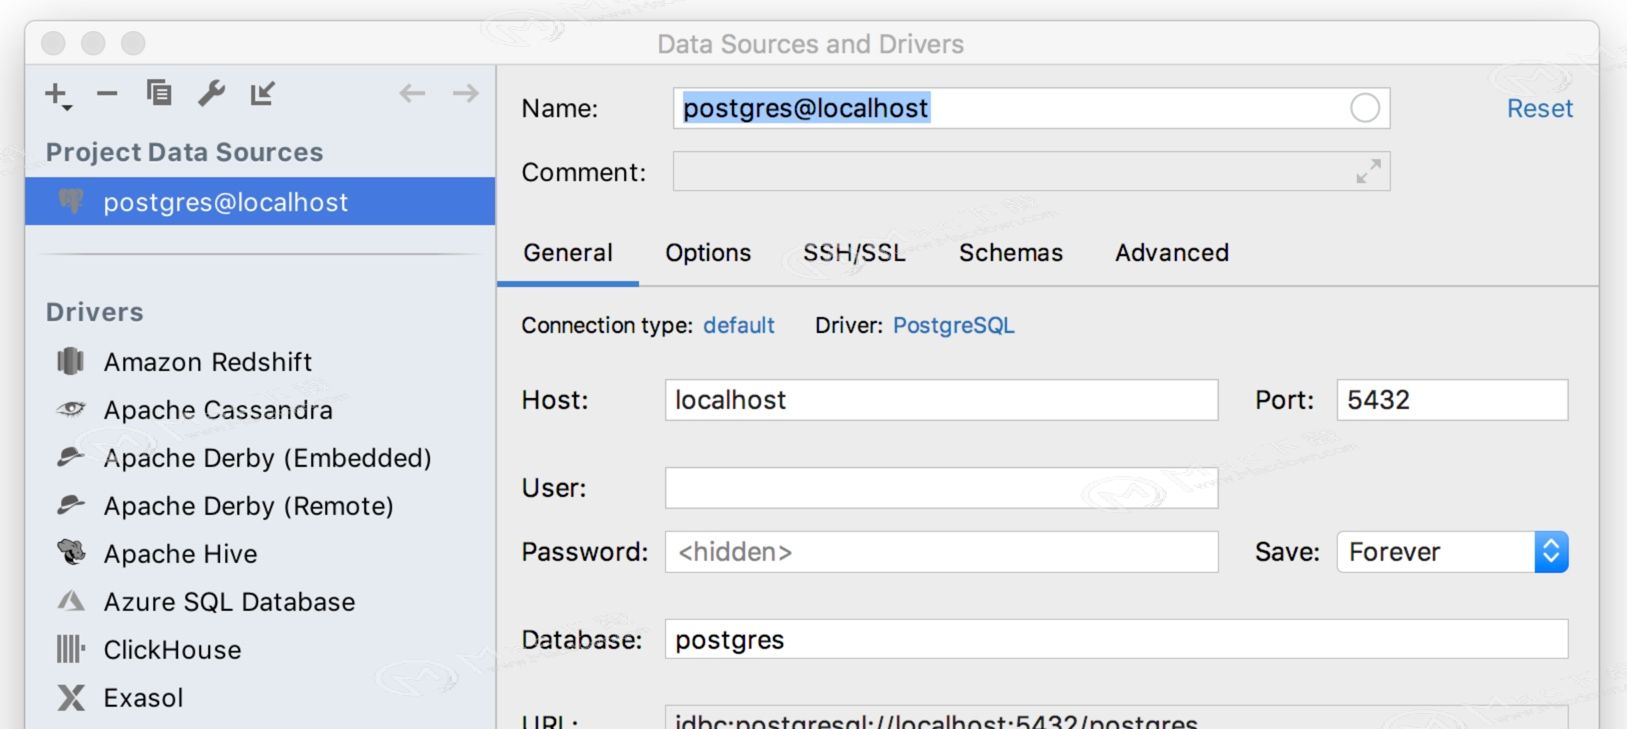Duplicate the selected data source
This screenshot has height=729, width=1627.
159,93
